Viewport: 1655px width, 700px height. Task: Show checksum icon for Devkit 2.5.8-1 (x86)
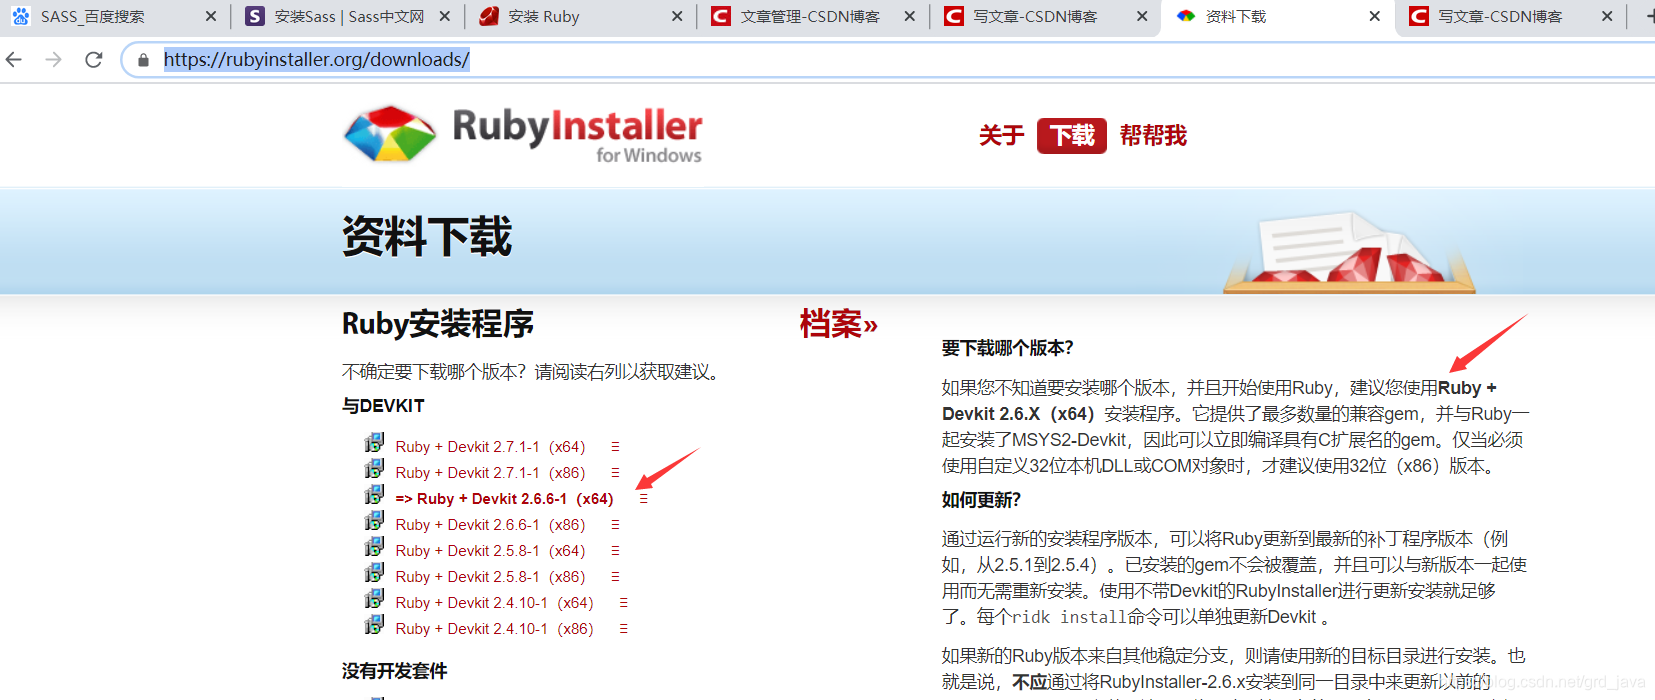tap(615, 577)
